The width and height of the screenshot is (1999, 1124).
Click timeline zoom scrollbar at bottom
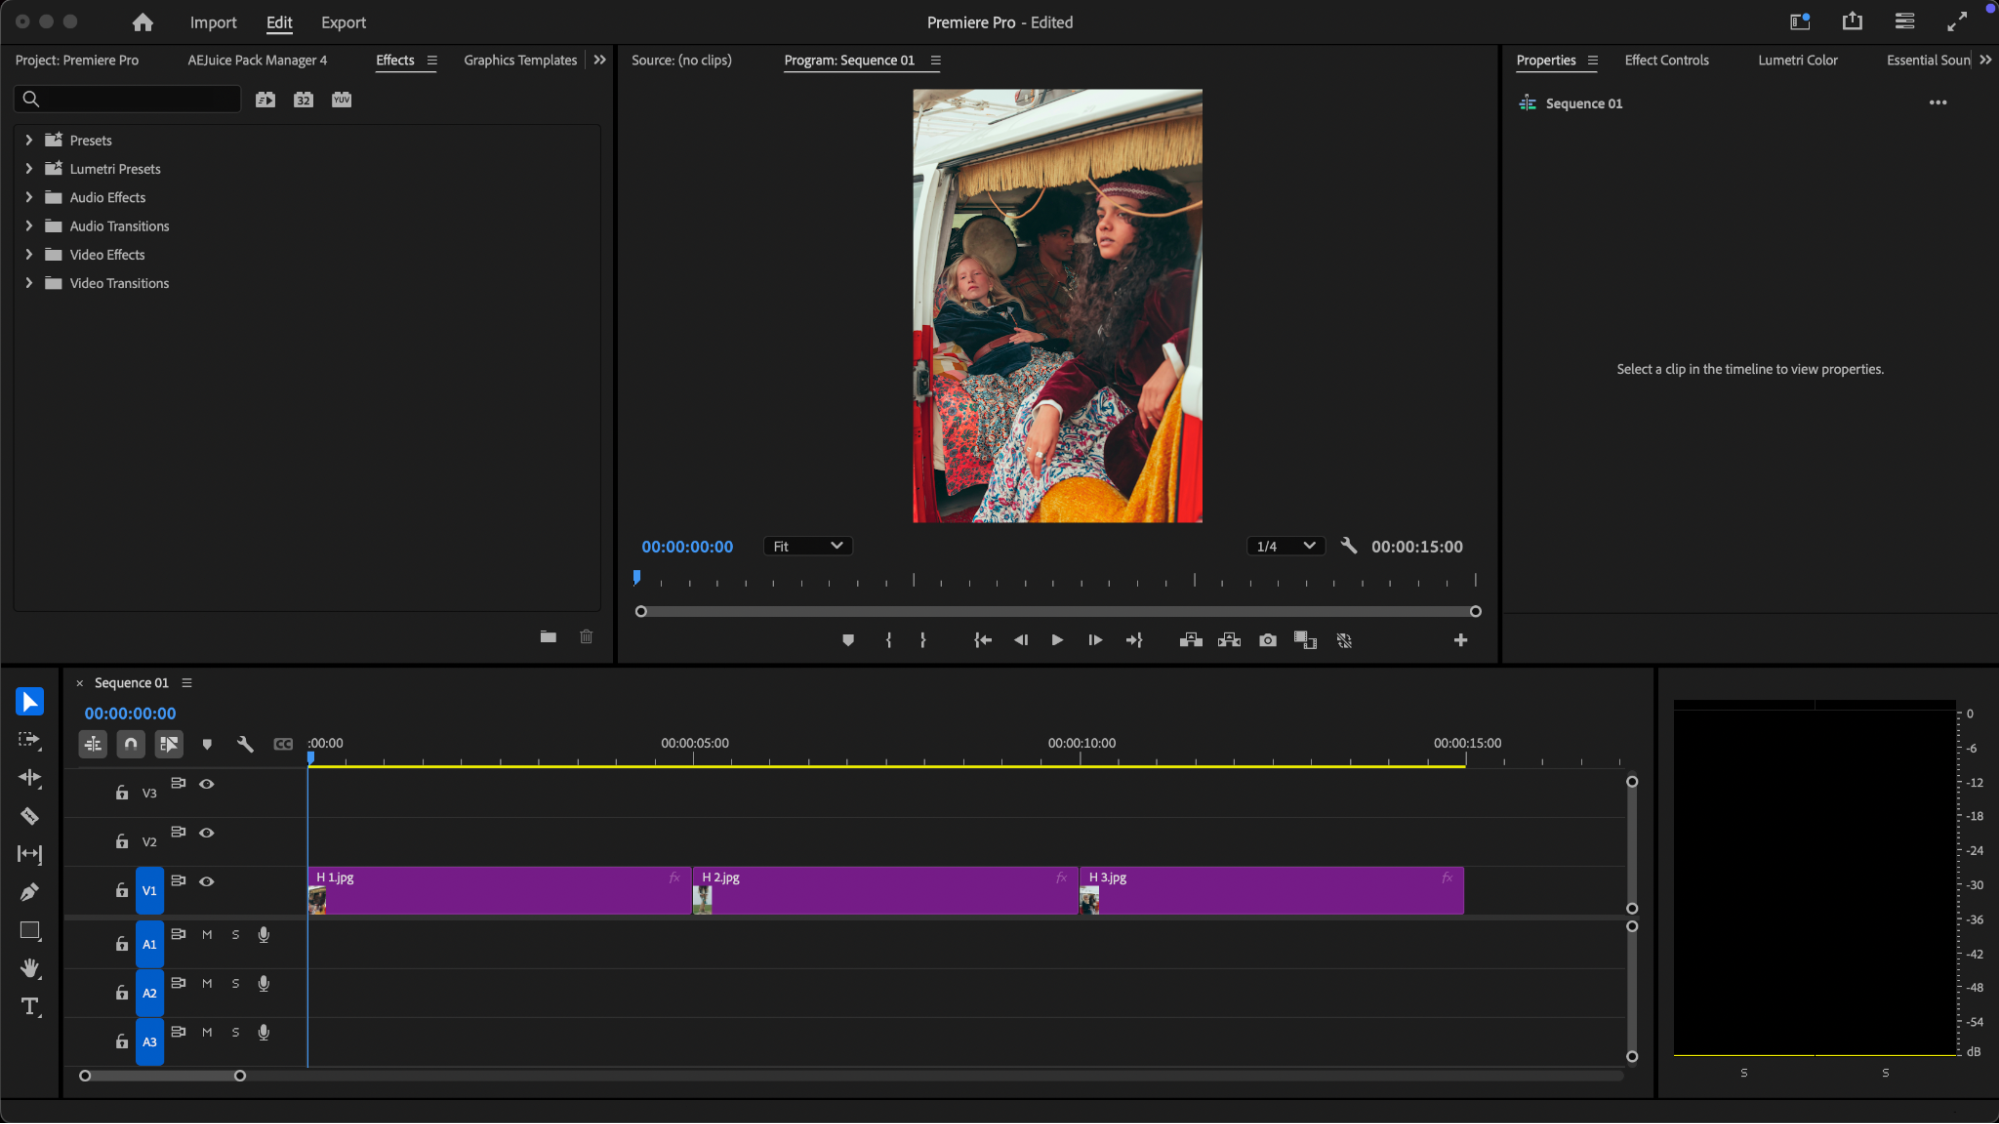(x=162, y=1076)
